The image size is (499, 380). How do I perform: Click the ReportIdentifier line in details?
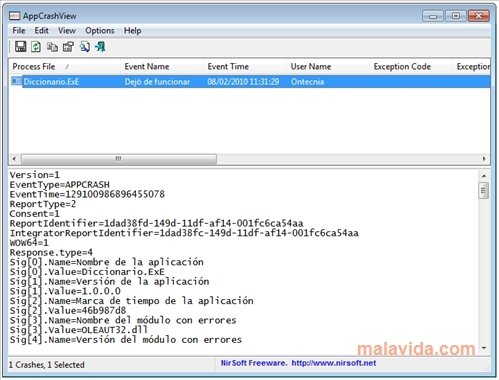pyautogui.click(x=156, y=223)
